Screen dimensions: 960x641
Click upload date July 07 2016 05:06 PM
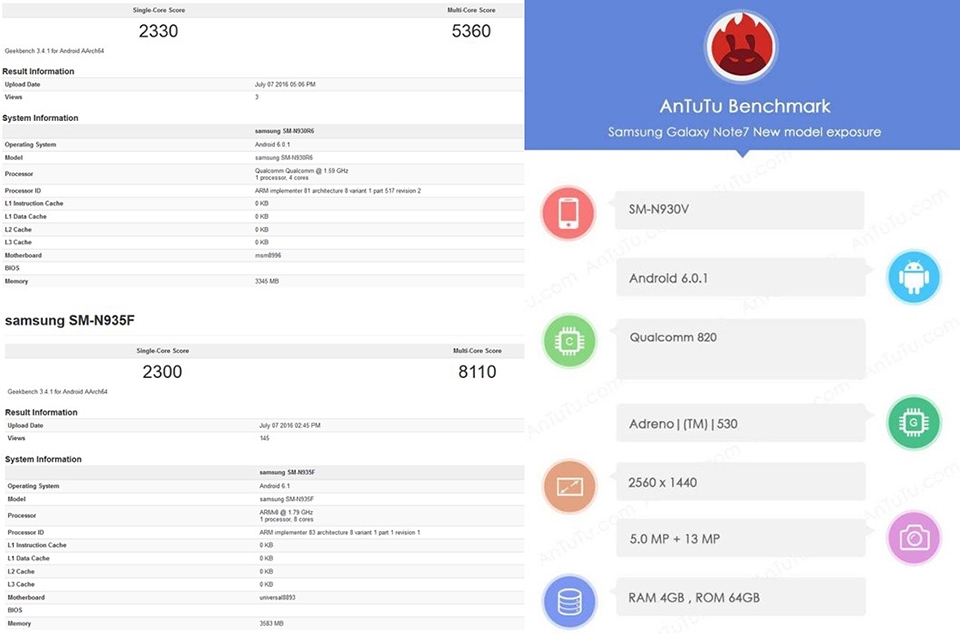coord(285,84)
